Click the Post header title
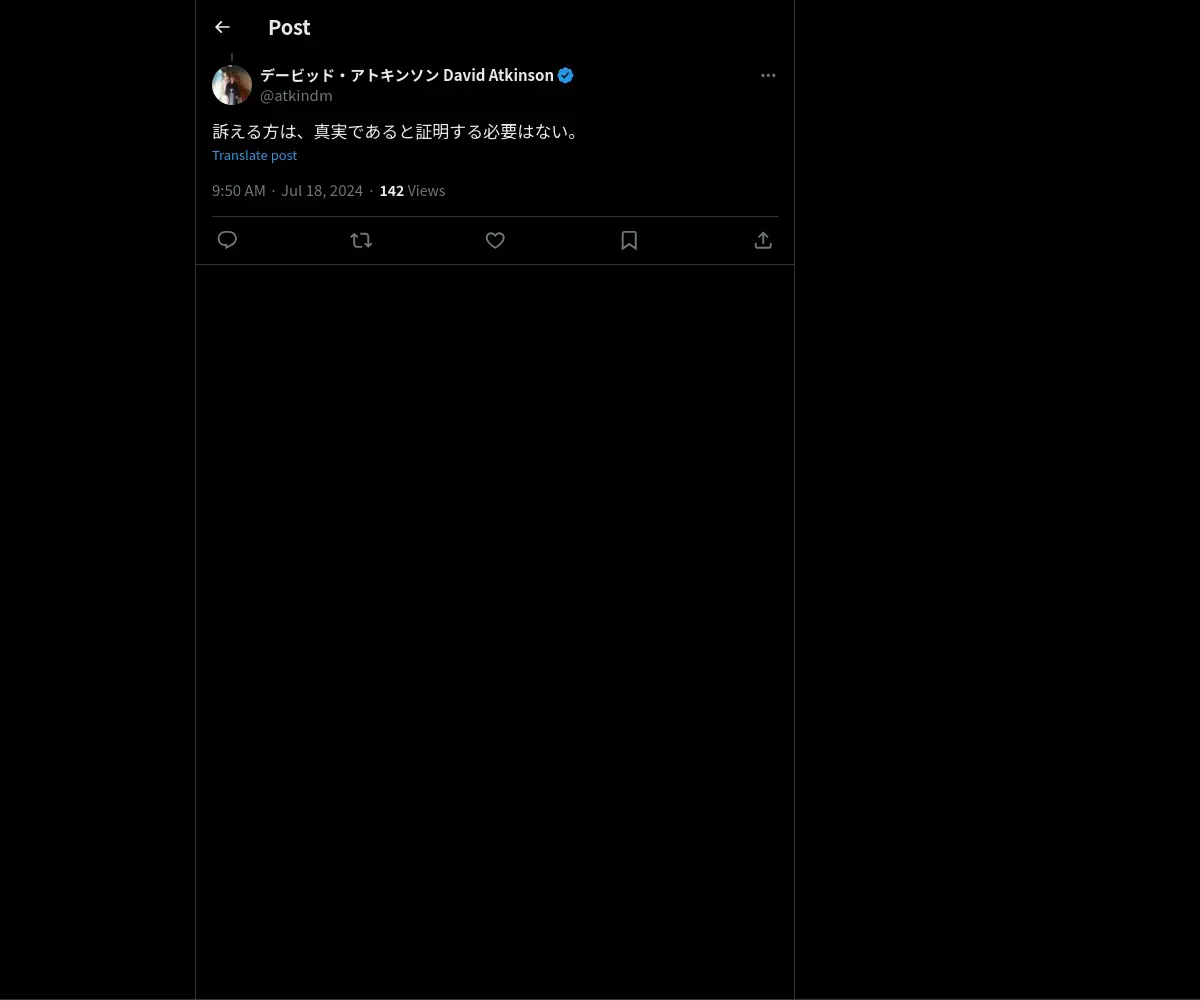This screenshot has width=1200, height=1000. point(289,27)
